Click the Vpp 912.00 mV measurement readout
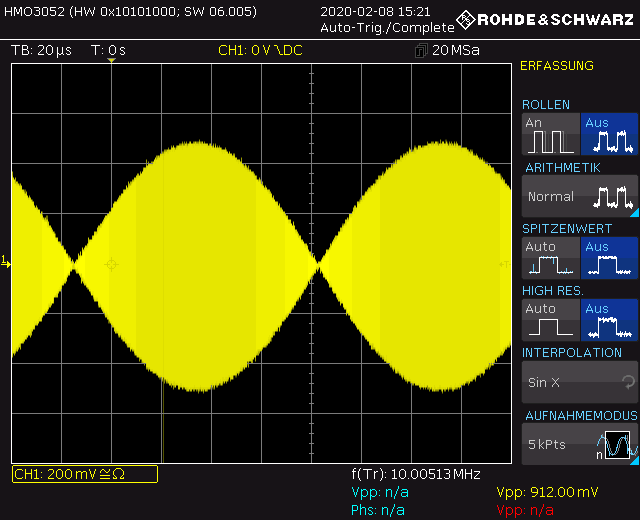 pos(547,492)
